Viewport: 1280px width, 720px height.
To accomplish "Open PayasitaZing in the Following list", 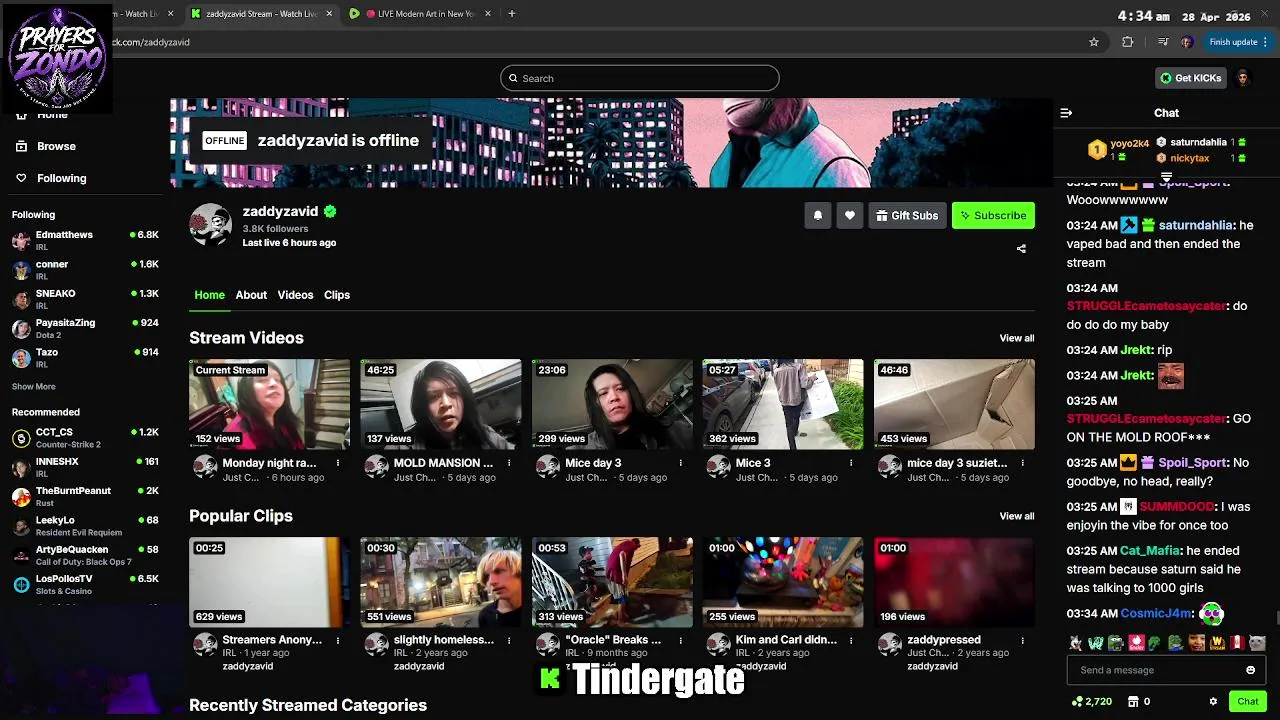I will pyautogui.click(x=85, y=328).
